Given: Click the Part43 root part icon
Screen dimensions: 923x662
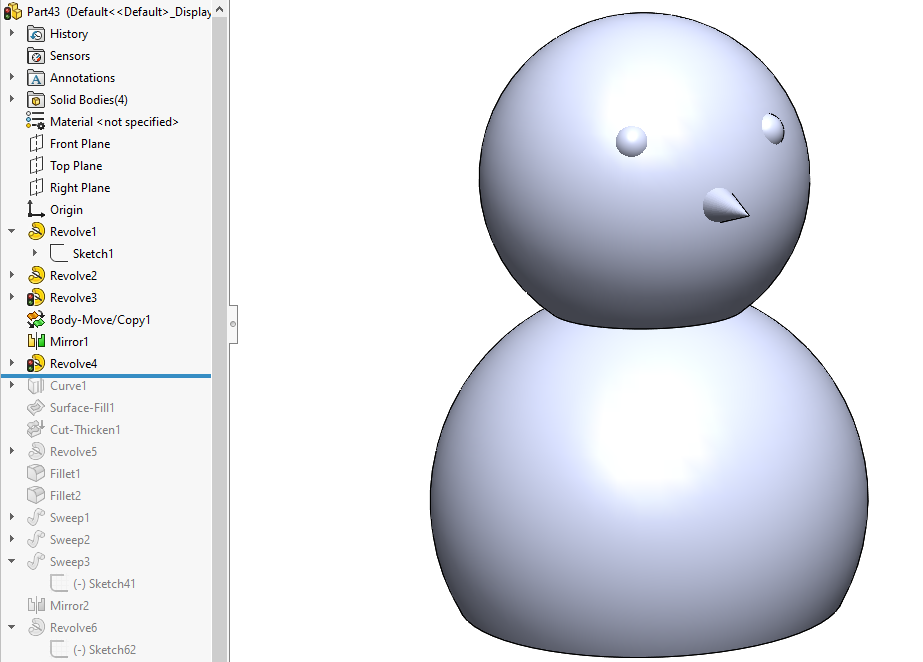Looking at the screenshot, I should click(x=13, y=11).
